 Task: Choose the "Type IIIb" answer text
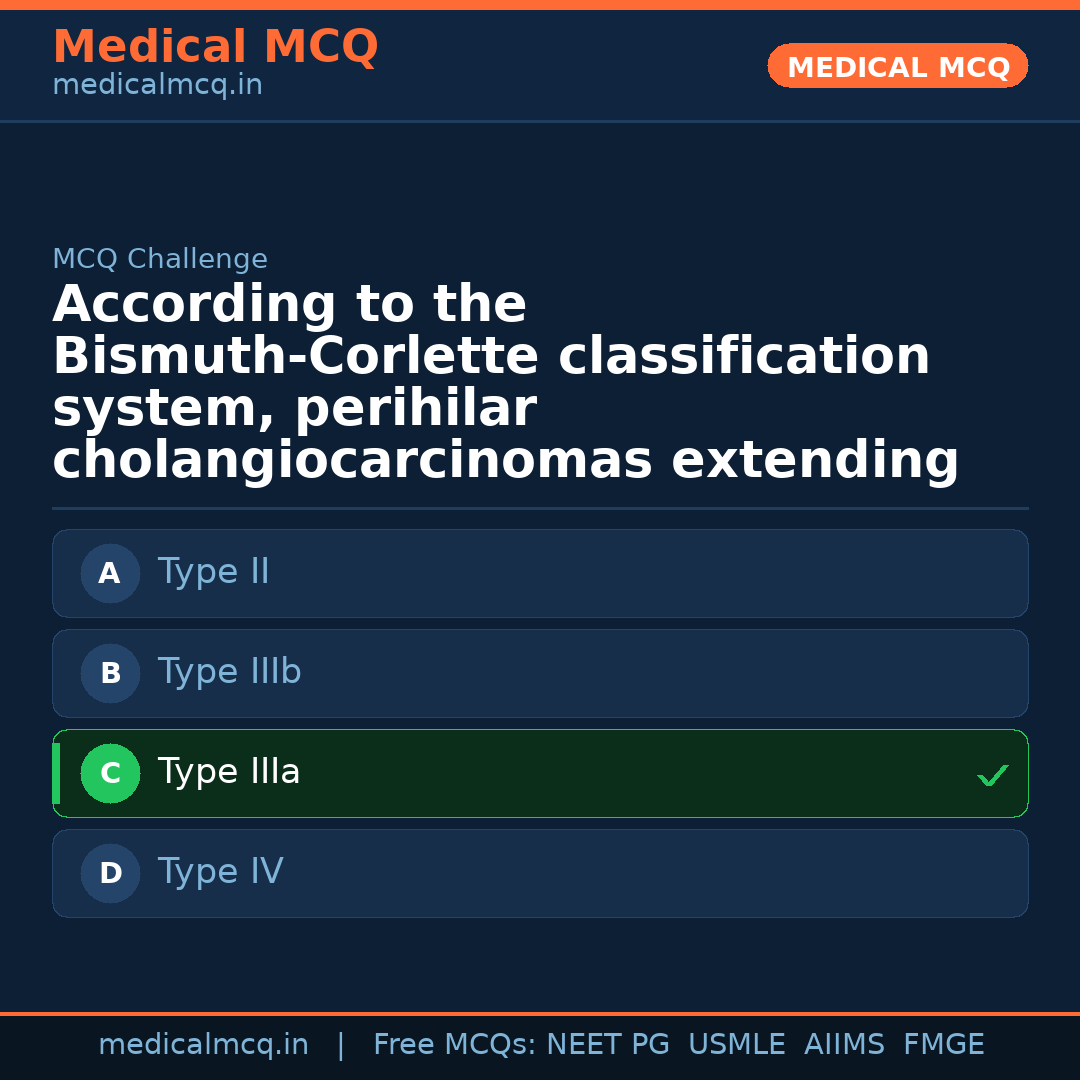pos(229,672)
